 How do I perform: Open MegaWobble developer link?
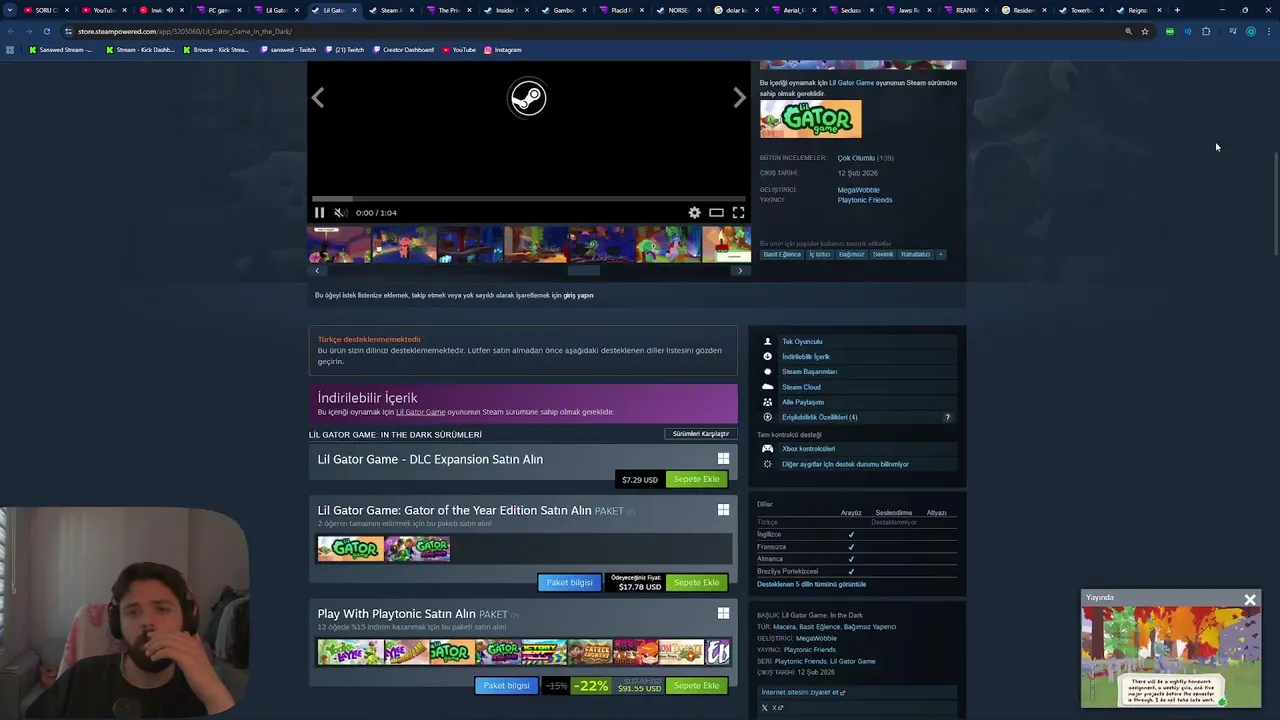858,189
